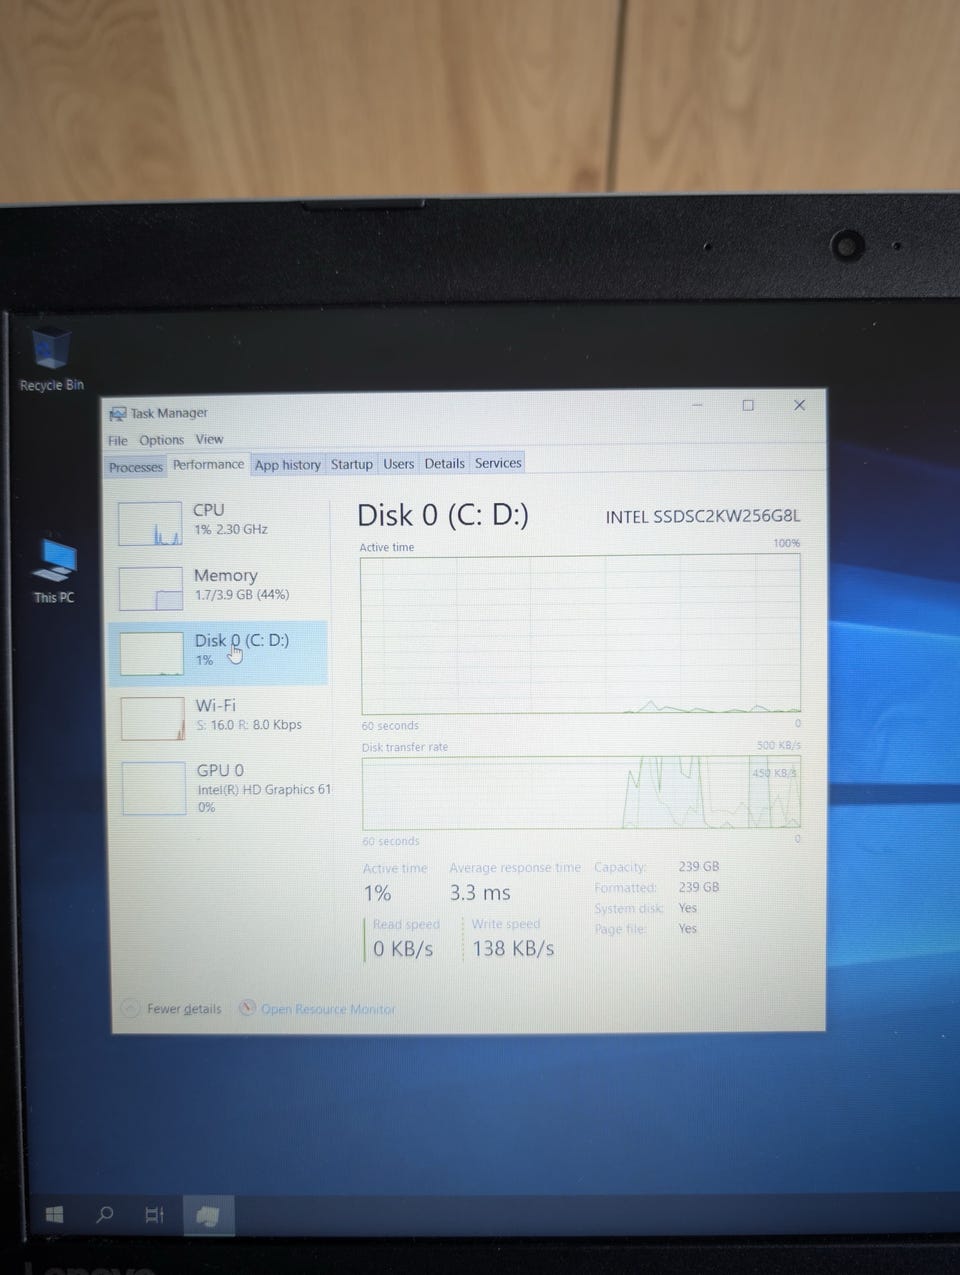Image resolution: width=960 pixels, height=1275 pixels.
Task: Select the This PC desktop icon
Action: click(x=54, y=570)
